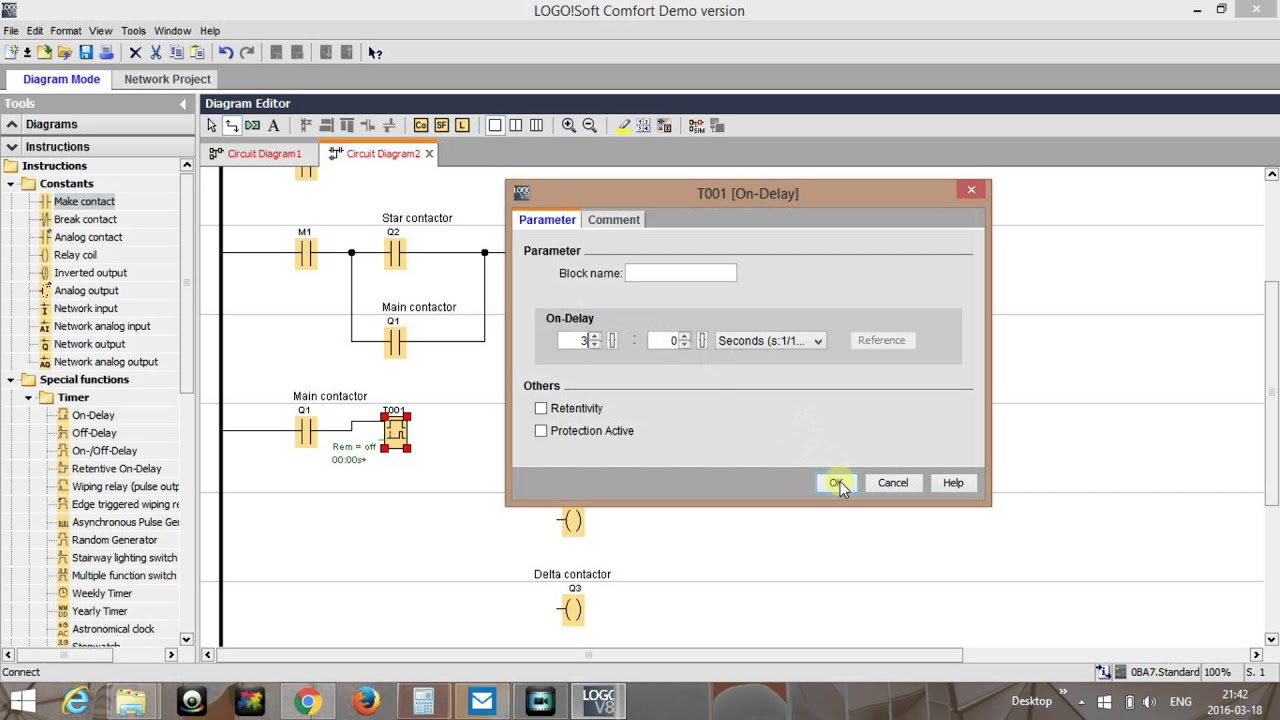The image size is (1280, 720).
Task: Launch Google Chrome from taskbar
Action: click(308, 701)
